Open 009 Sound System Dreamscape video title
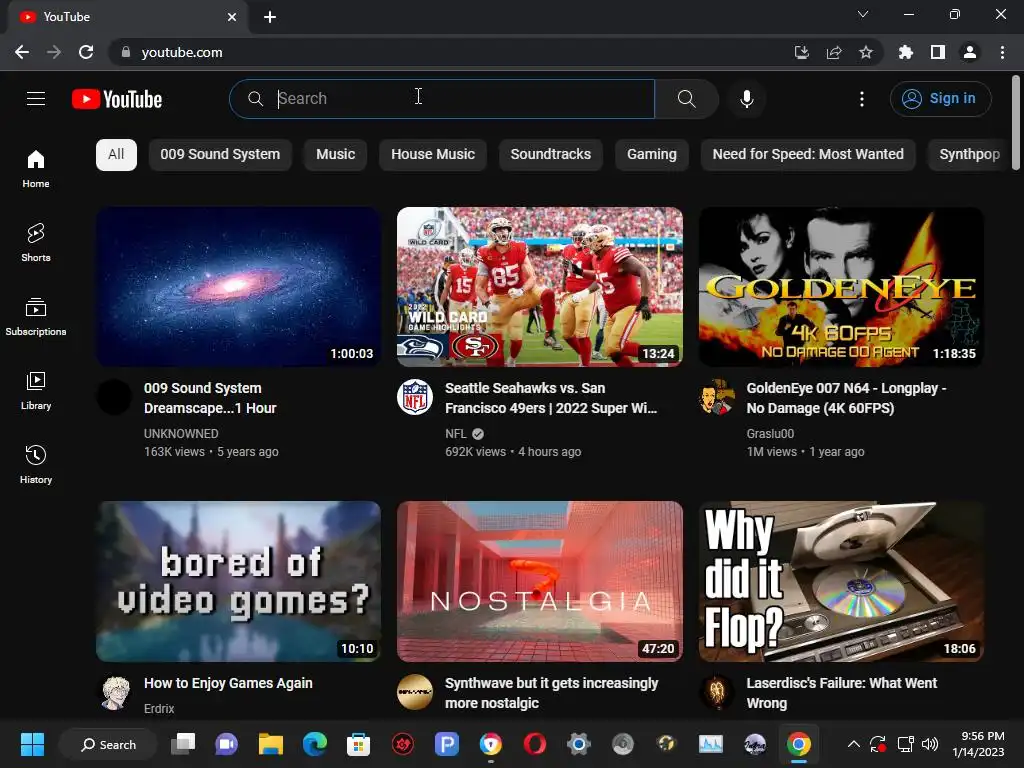Image resolution: width=1024 pixels, height=768 pixels. point(210,398)
